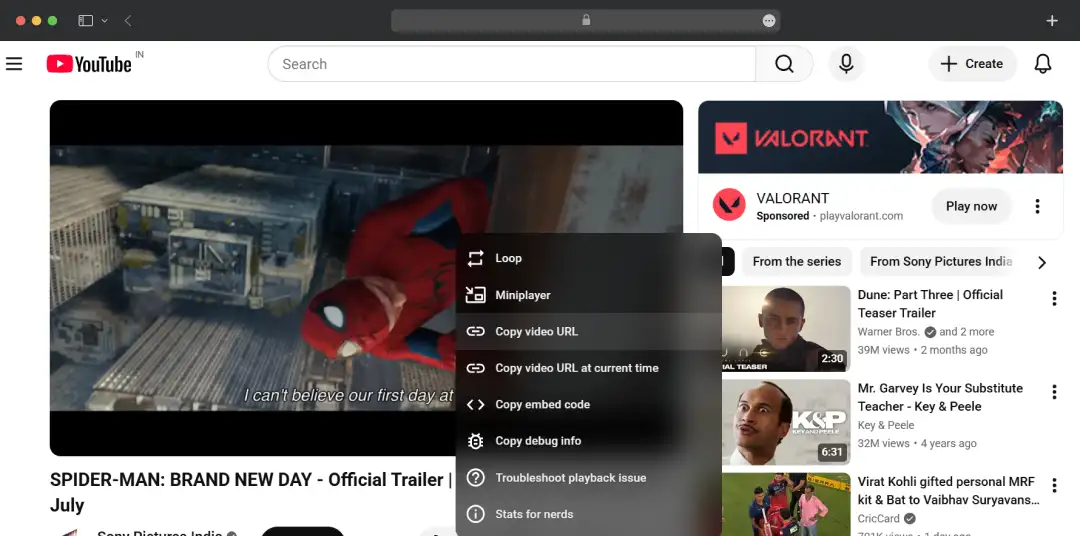1080x536 pixels.
Task: Select the From the series chip
Action: point(796,262)
